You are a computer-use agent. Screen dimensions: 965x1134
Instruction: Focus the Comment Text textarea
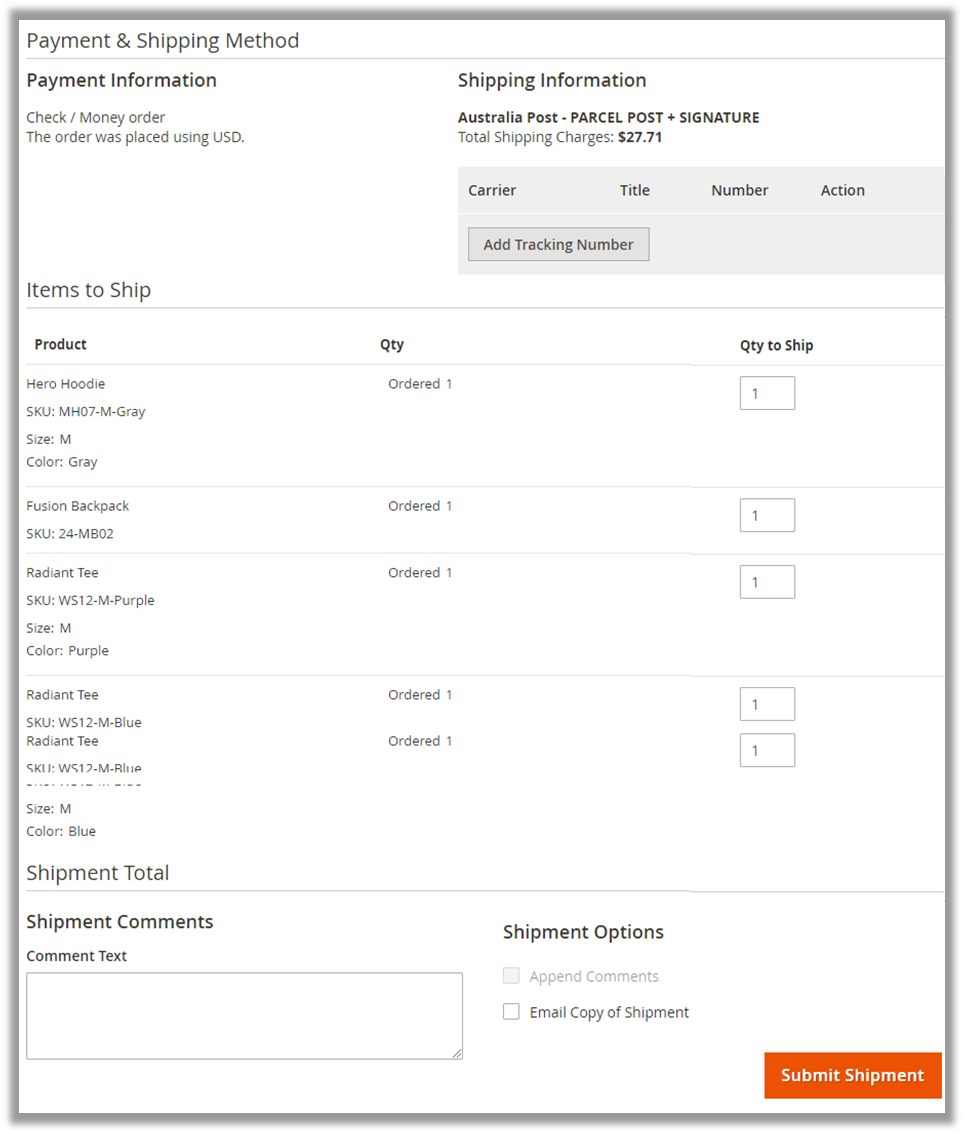[244, 1015]
